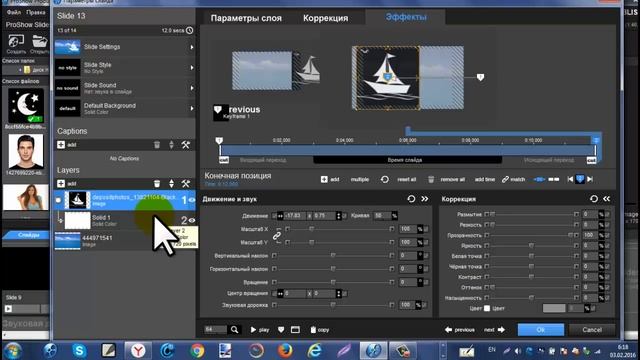The height and width of the screenshot is (360, 640).
Task: Click the reset all keyframes icon
Action: click(x=384, y=179)
